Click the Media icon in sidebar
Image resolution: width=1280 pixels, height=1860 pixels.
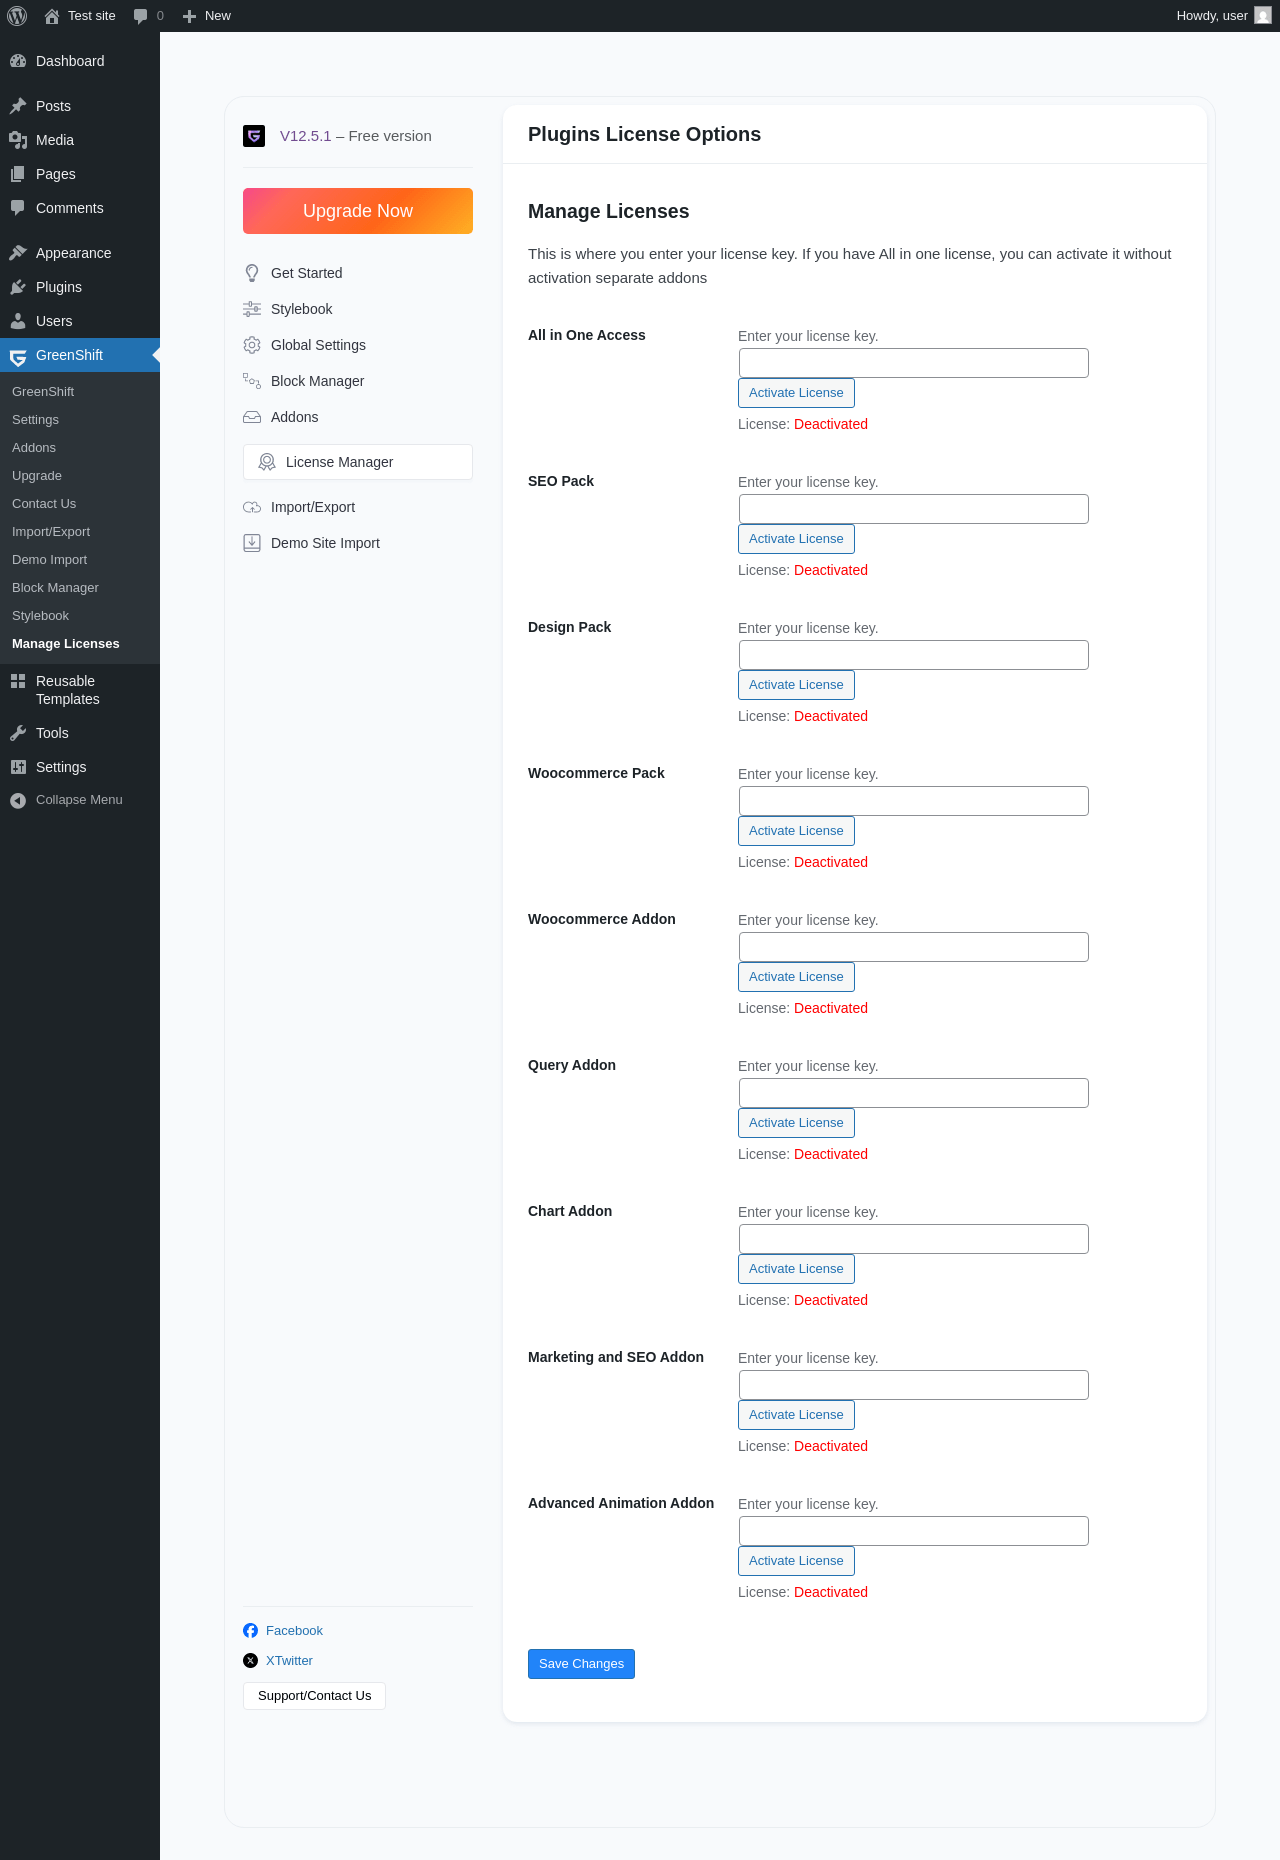click(18, 140)
